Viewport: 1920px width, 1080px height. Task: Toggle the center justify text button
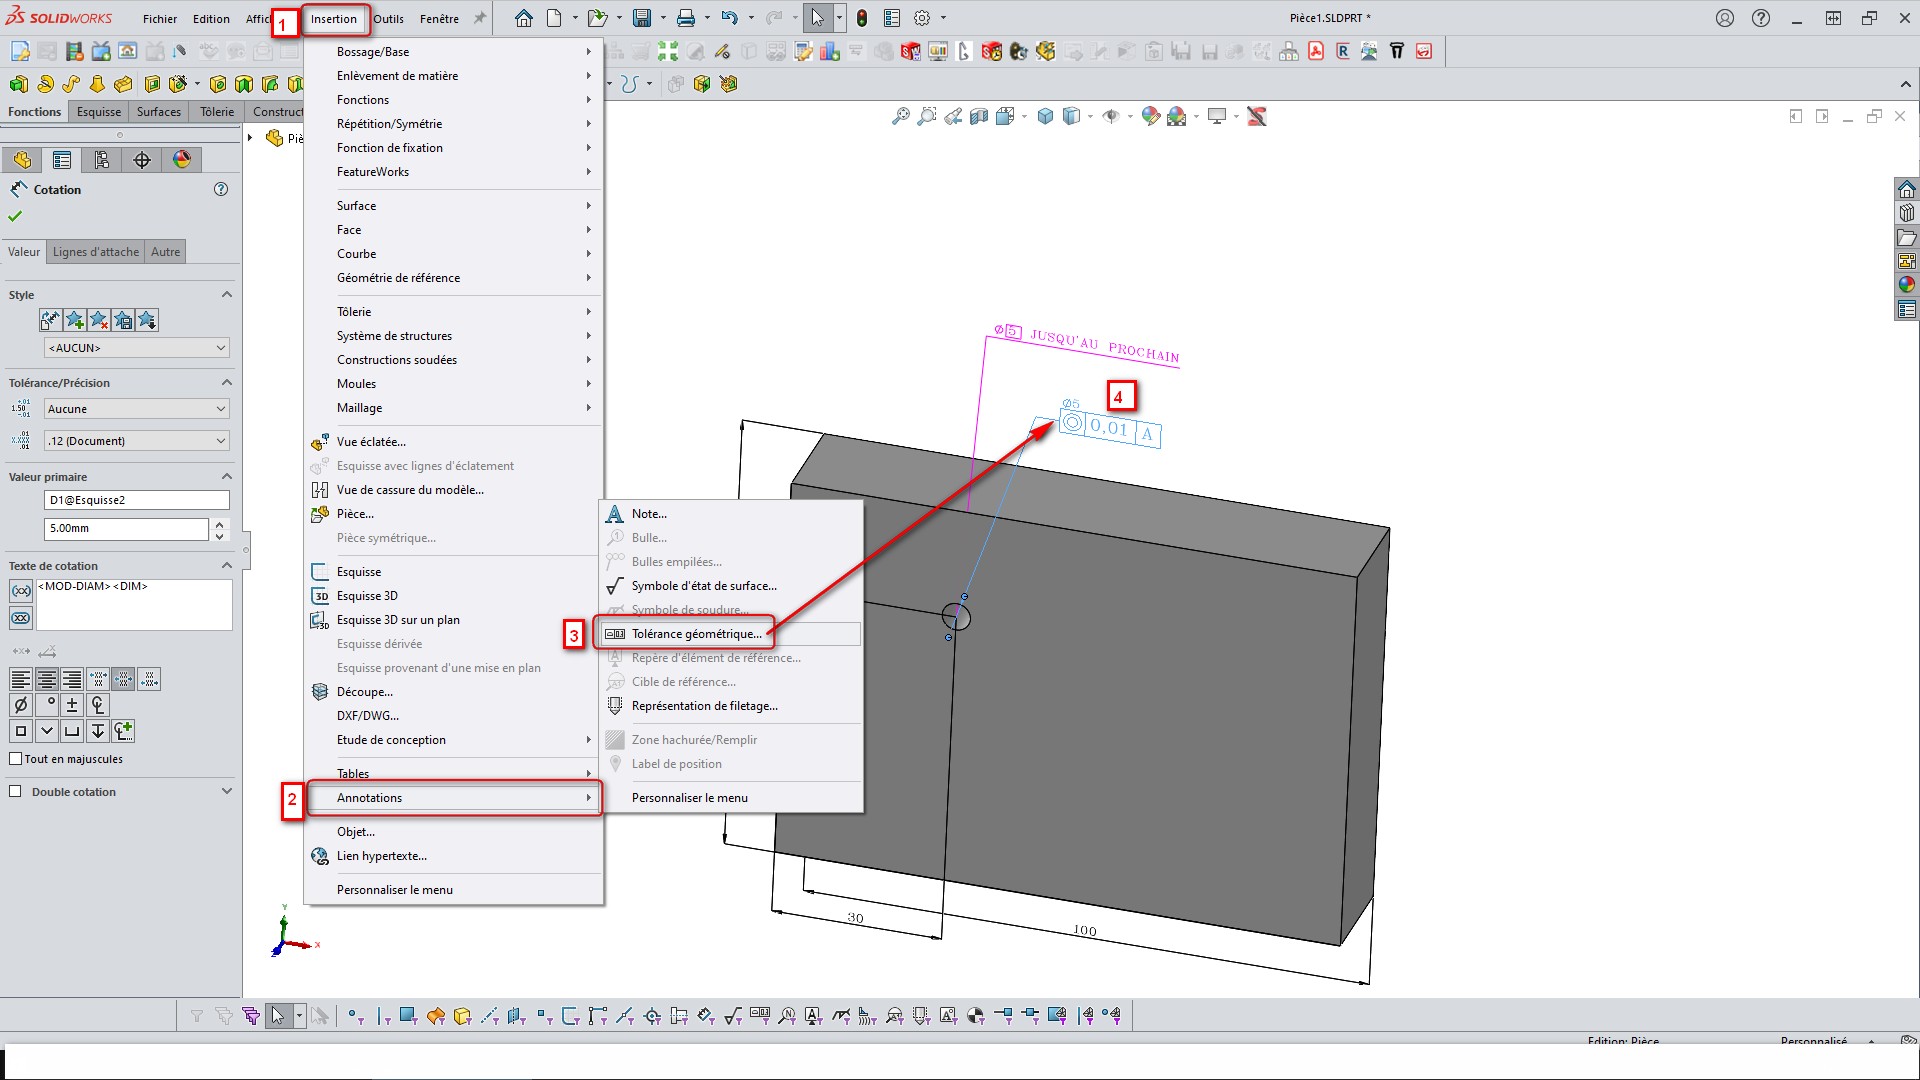tap(46, 680)
